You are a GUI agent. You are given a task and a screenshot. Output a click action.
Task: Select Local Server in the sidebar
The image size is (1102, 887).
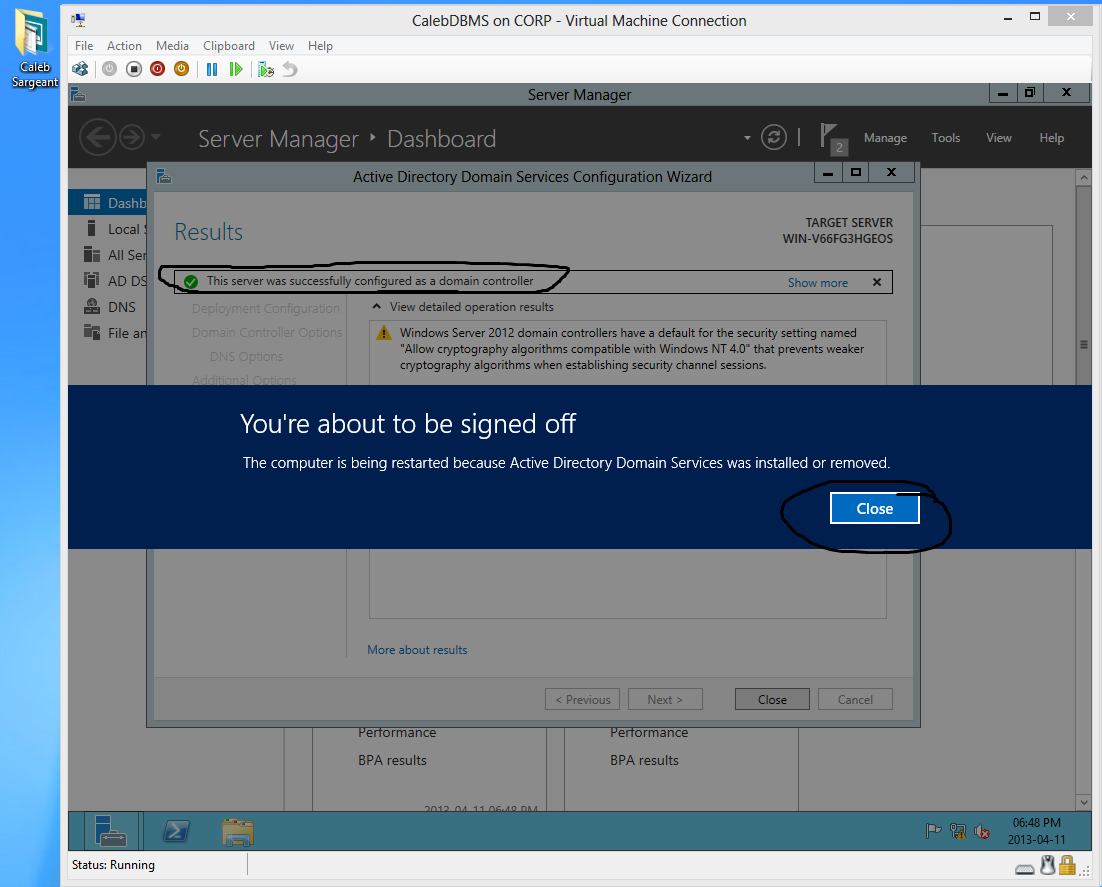pyautogui.click(x=108, y=229)
